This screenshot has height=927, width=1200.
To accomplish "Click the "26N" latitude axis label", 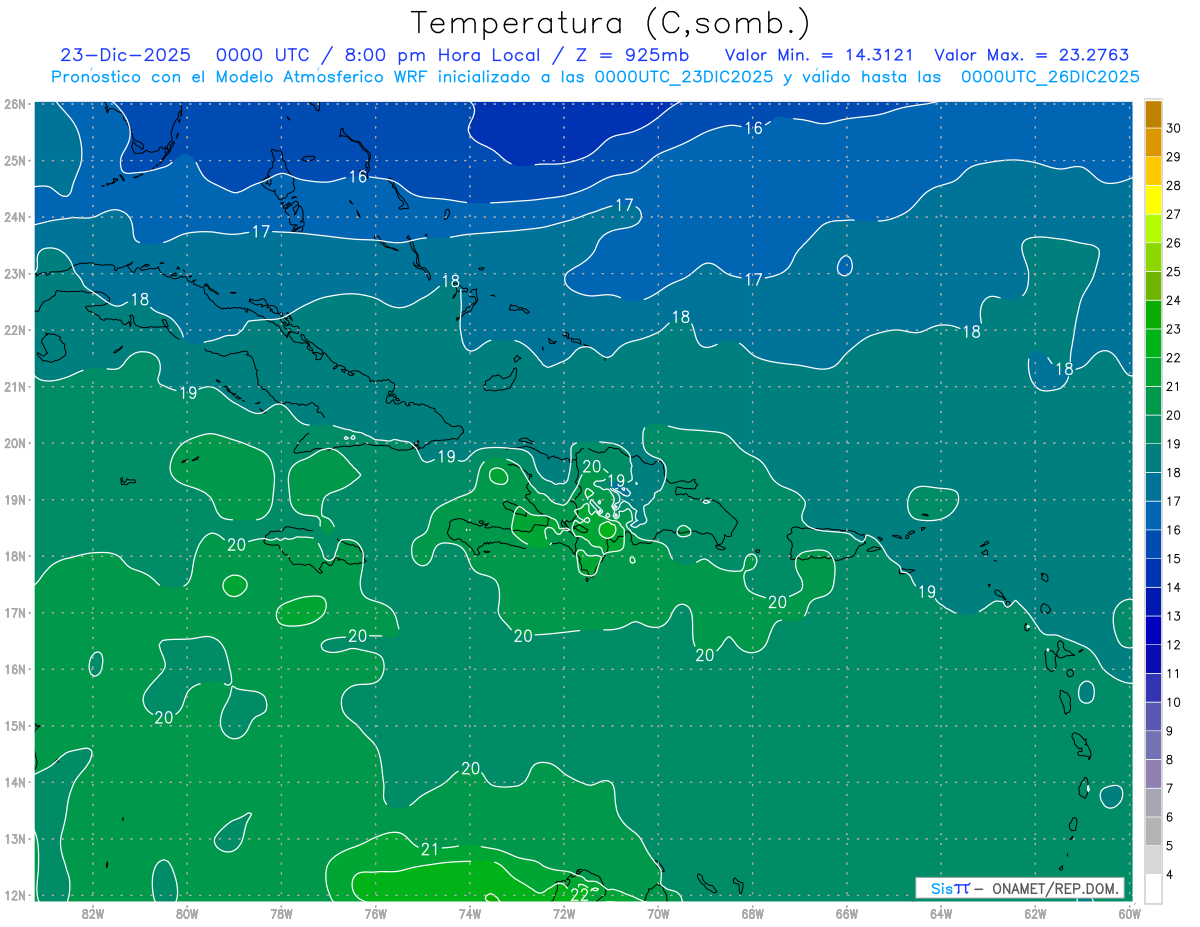I will [x=14, y=104].
